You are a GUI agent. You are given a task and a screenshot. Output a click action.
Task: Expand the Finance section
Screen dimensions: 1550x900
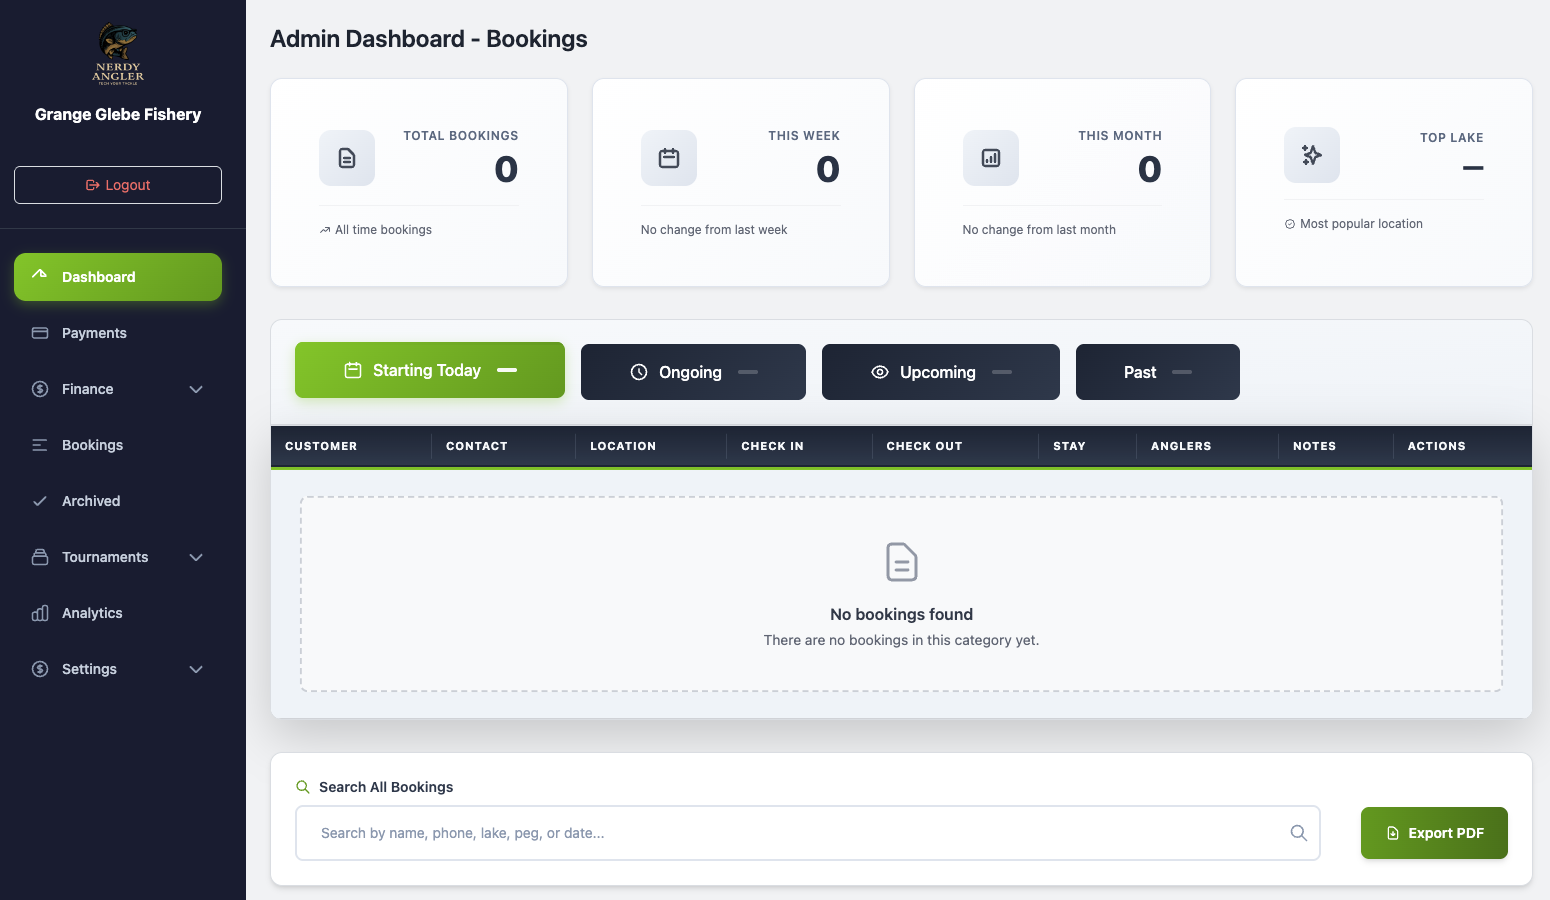(x=196, y=389)
